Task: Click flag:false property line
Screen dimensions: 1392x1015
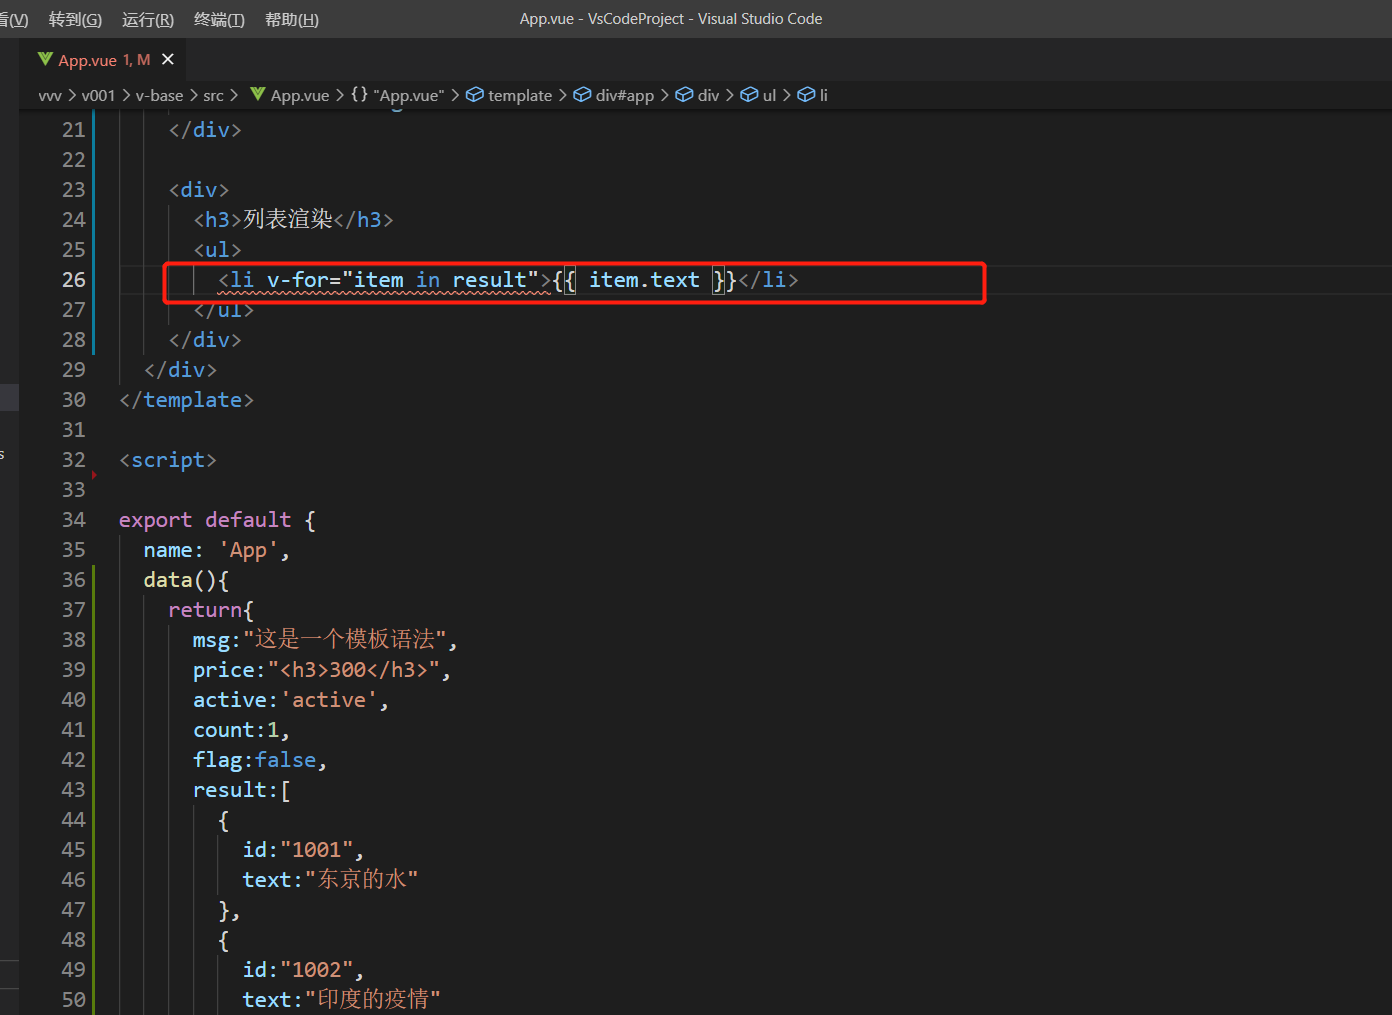Action: pyautogui.click(x=260, y=760)
